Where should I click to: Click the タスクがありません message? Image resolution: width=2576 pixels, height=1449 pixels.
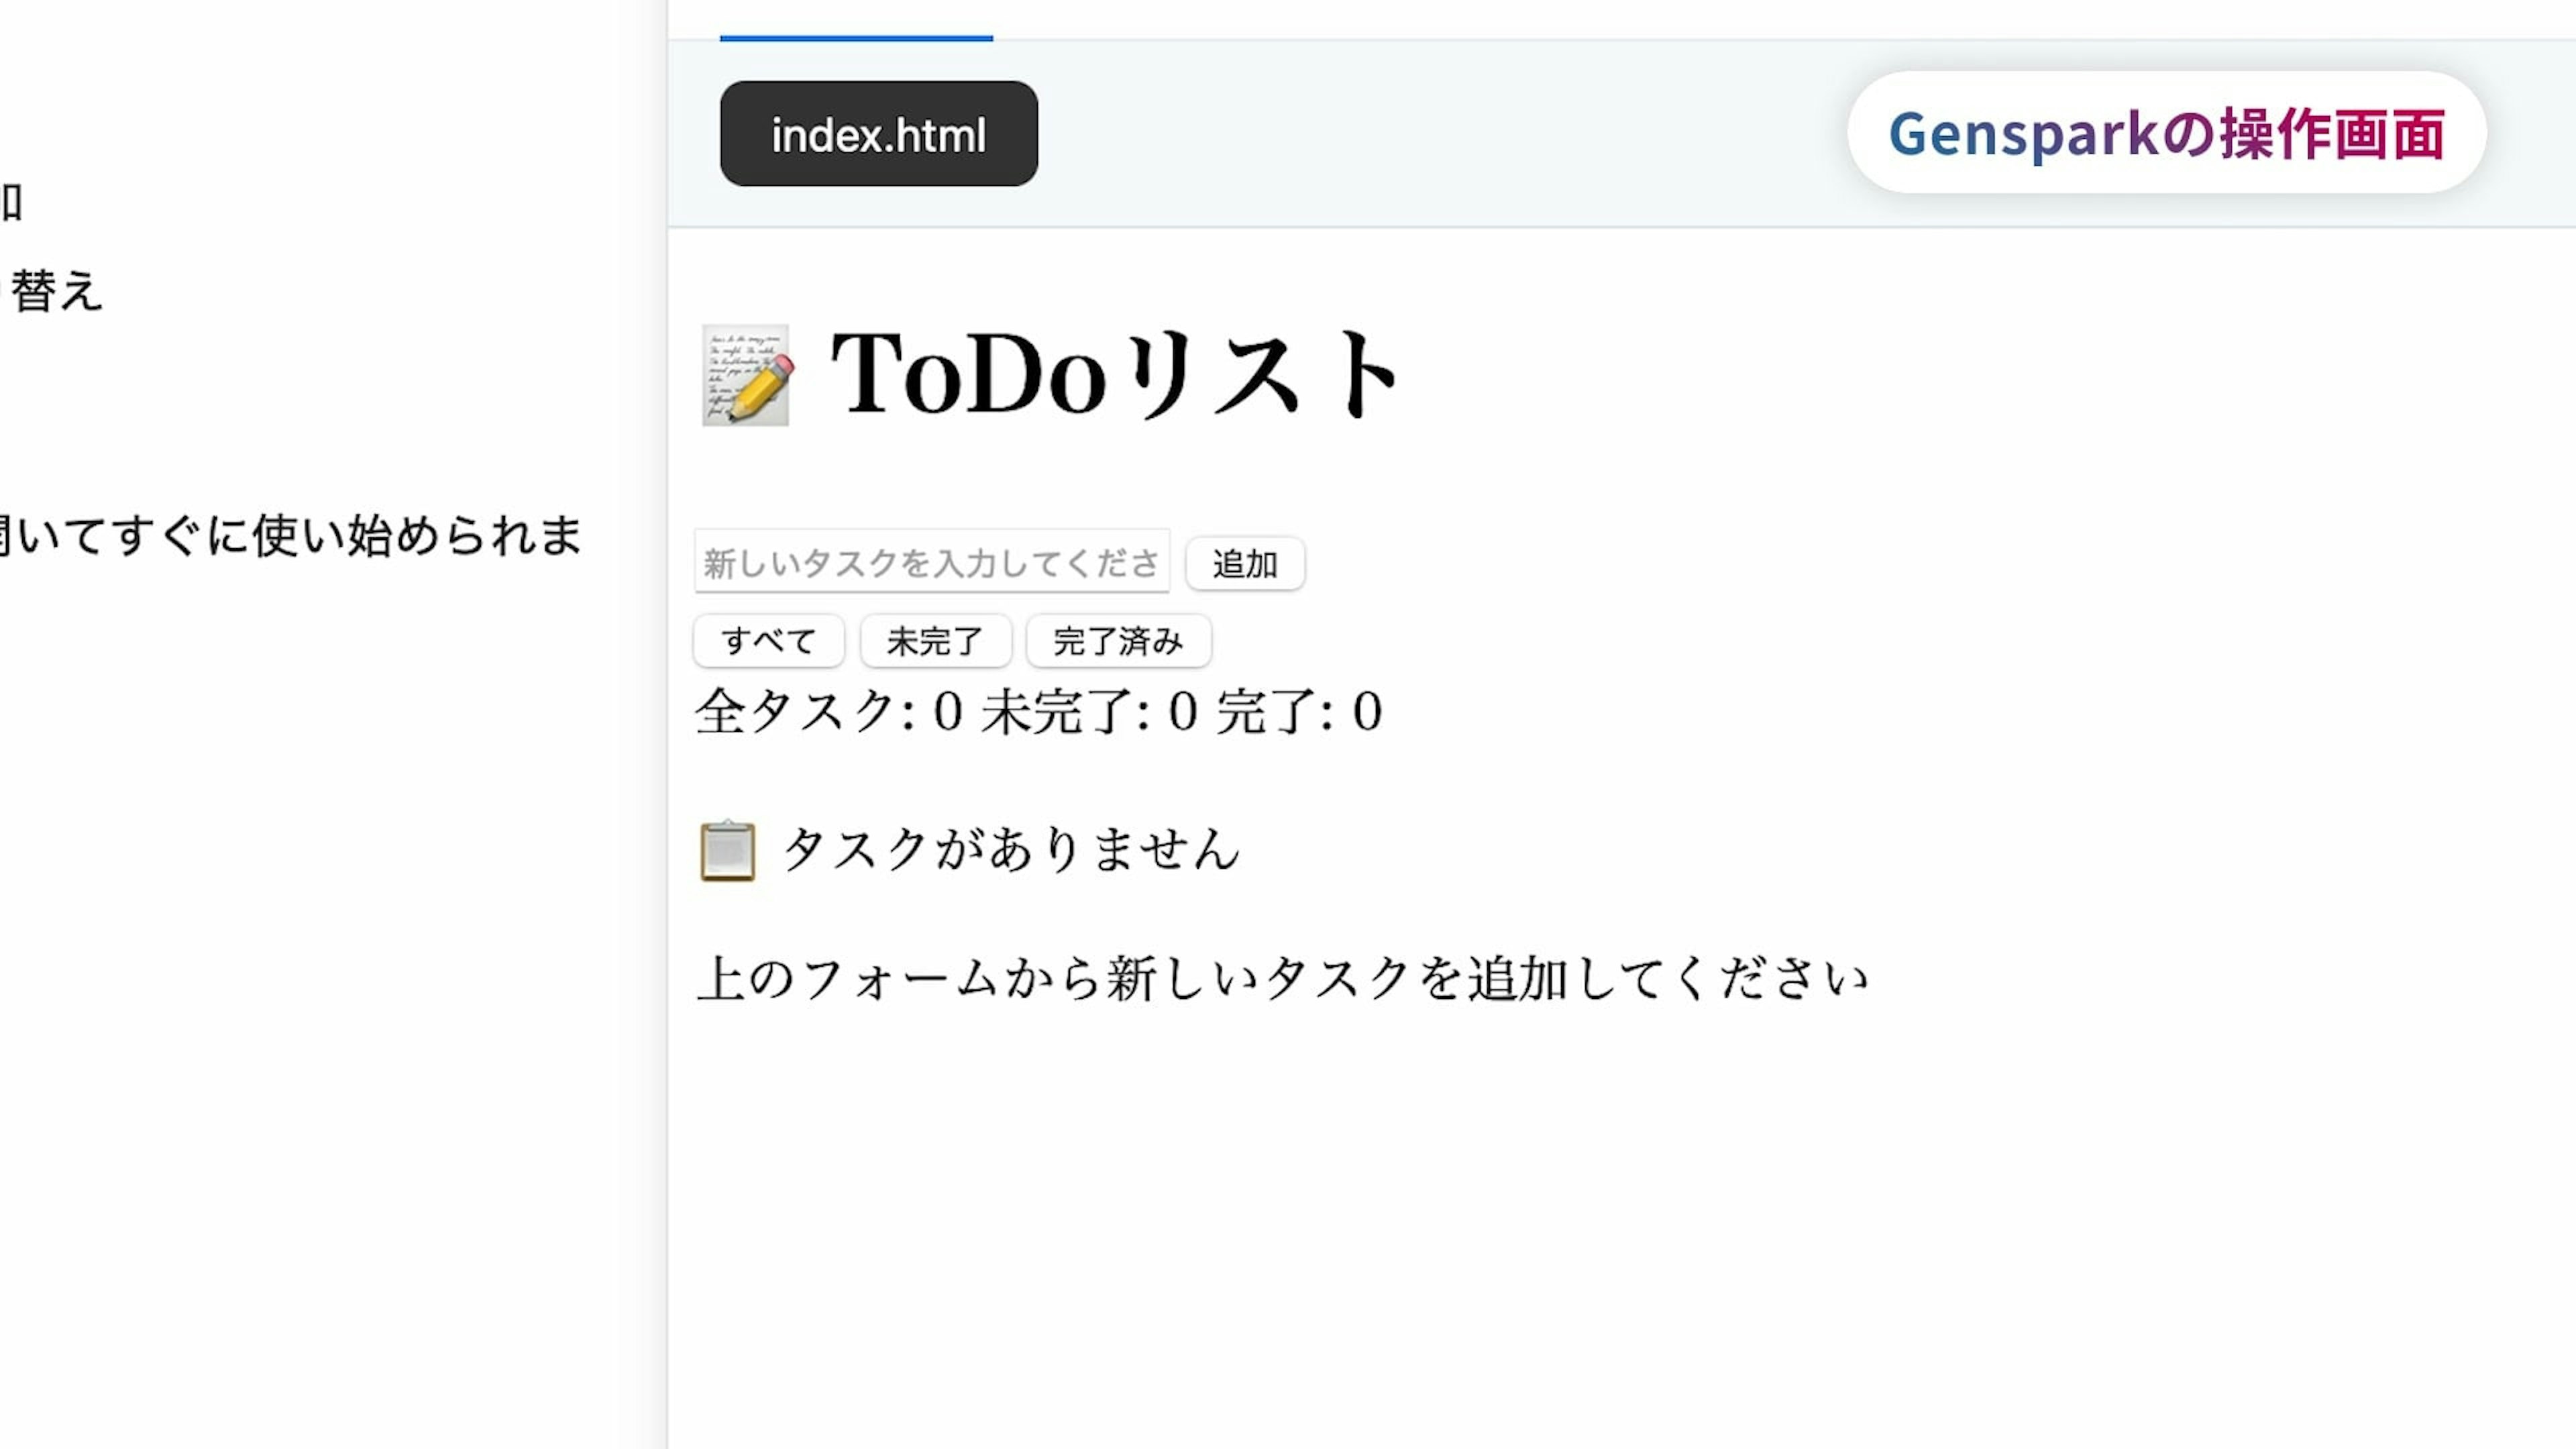click(1010, 850)
